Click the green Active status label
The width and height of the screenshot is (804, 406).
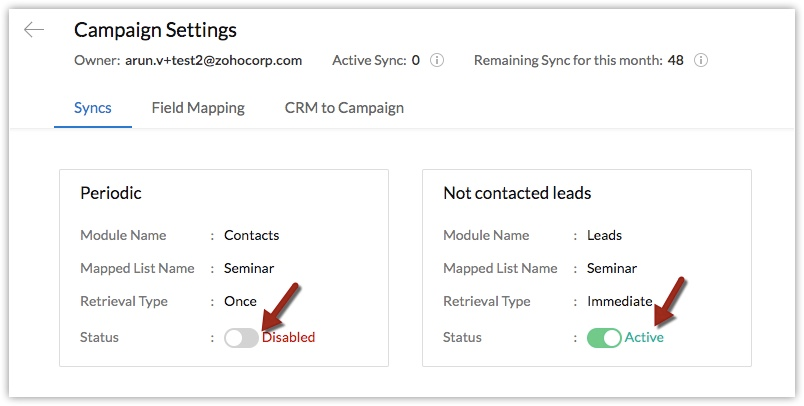point(644,337)
